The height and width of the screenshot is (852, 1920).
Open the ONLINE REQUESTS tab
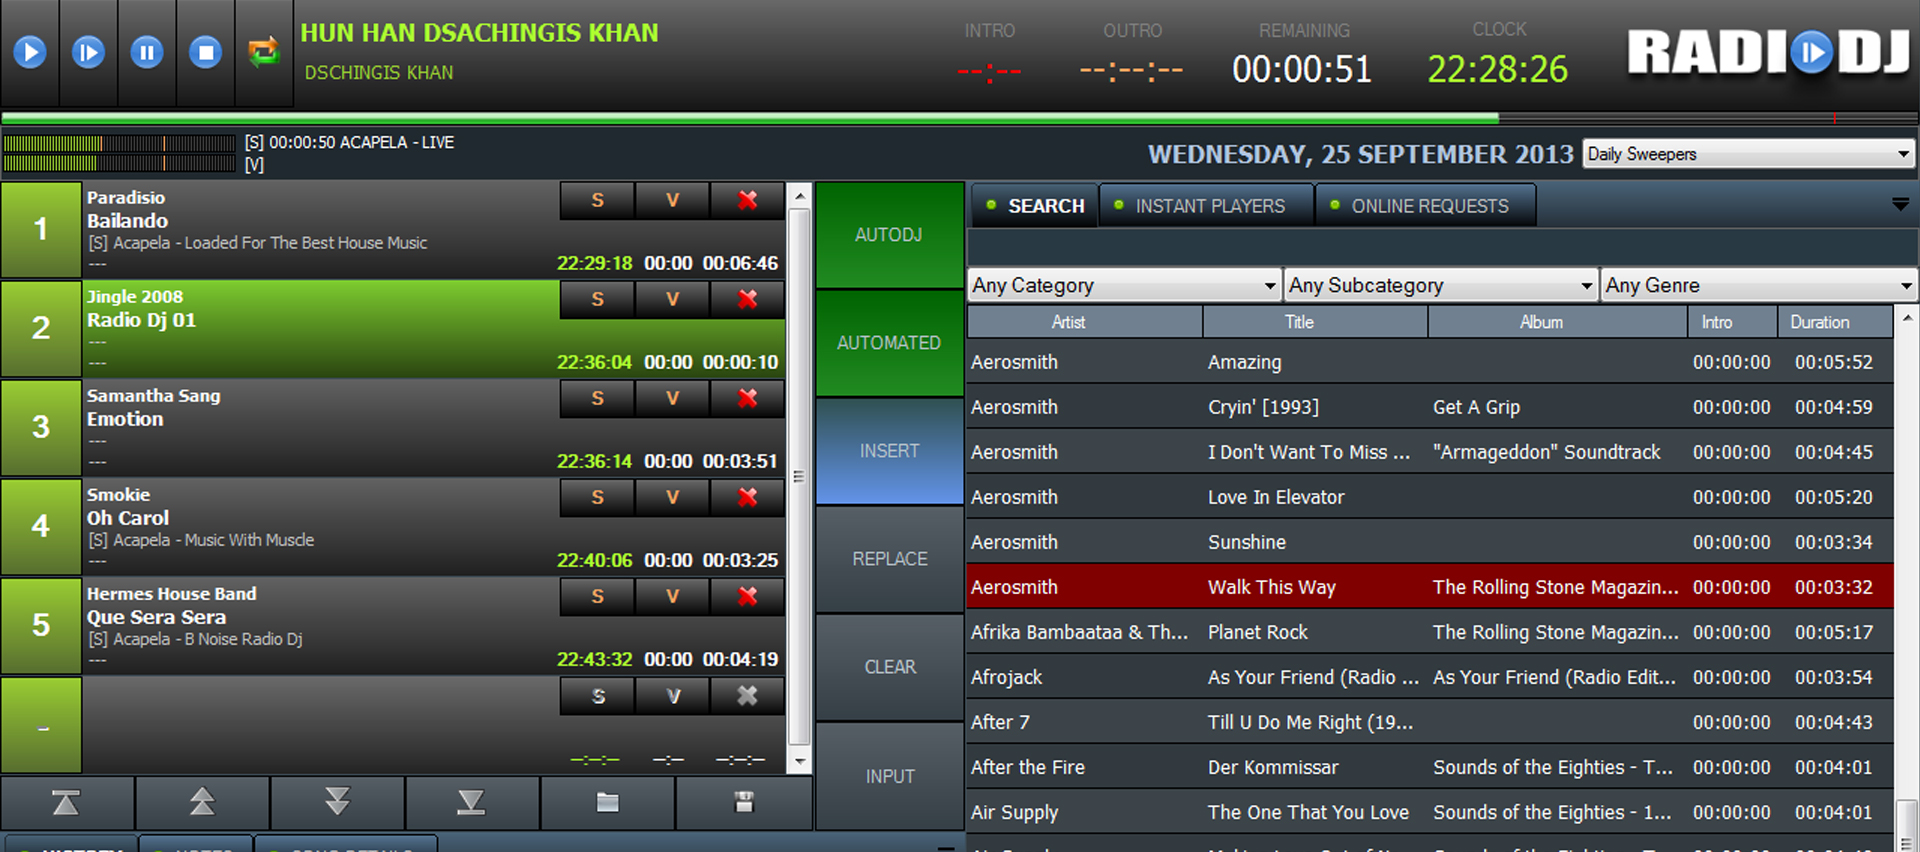coord(1426,206)
